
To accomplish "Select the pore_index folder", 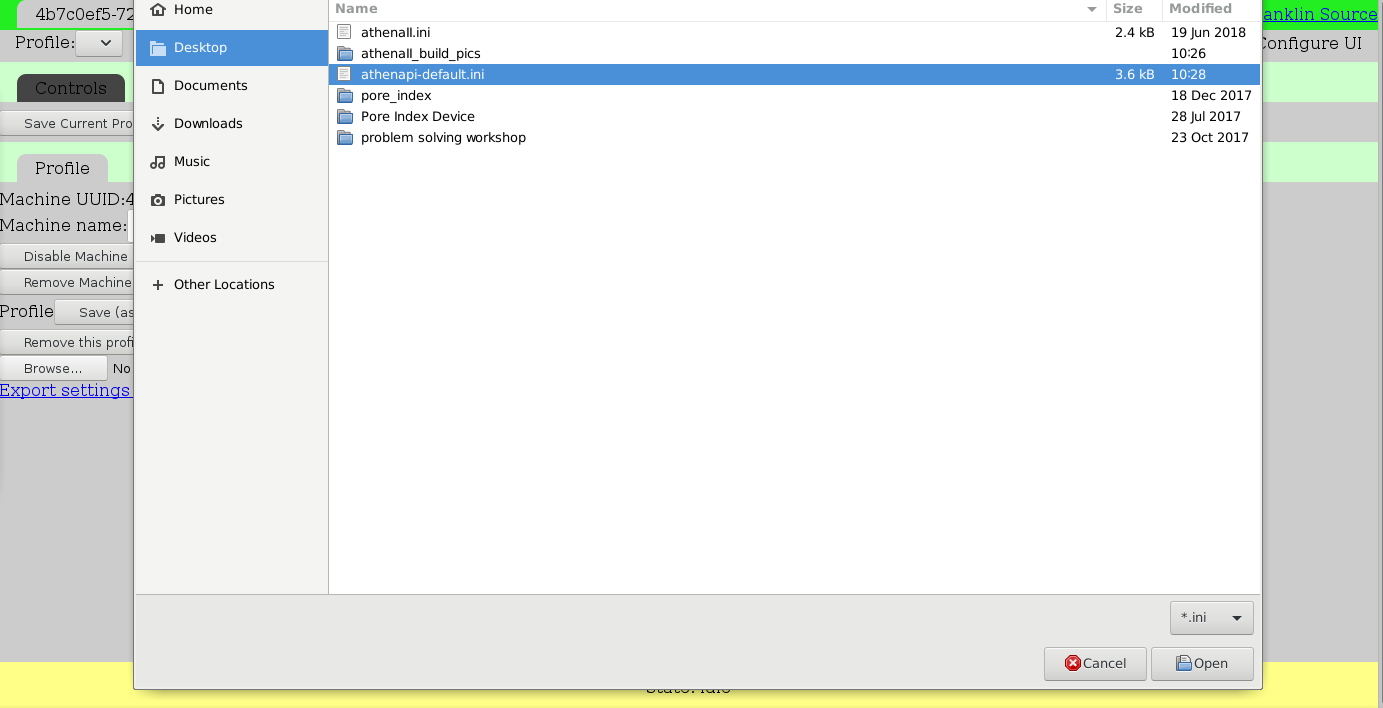I will (396, 96).
